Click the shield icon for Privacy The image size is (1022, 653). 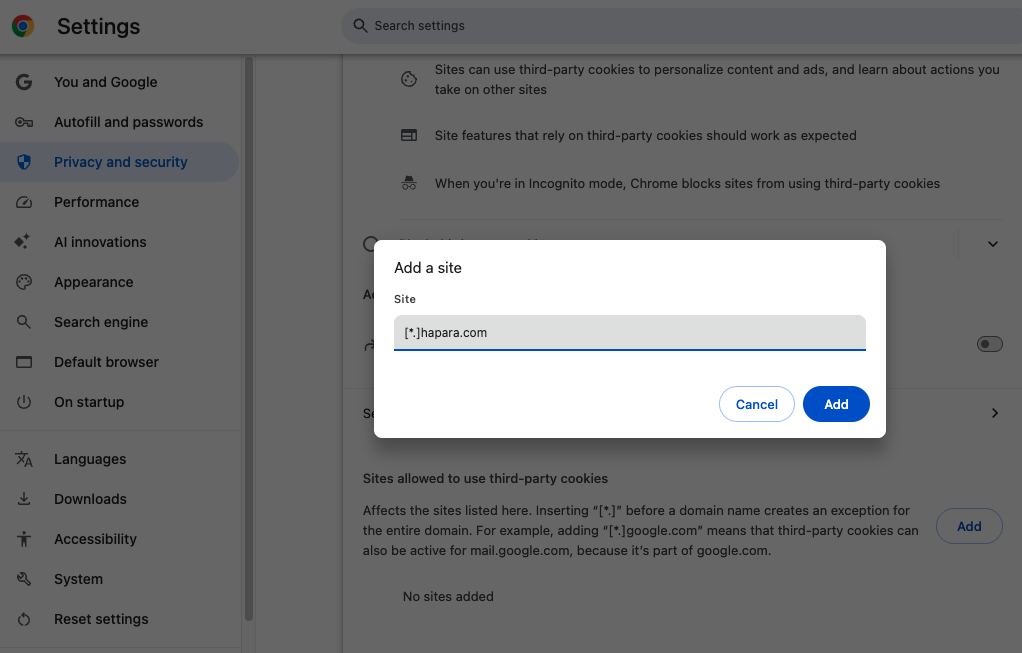click(x=24, y=162)
